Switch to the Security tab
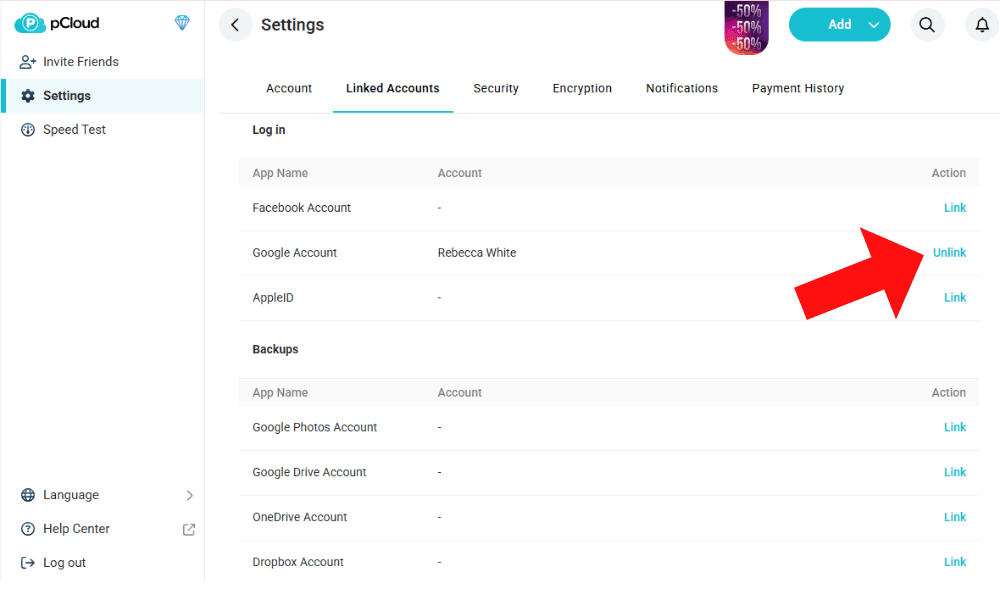The image size is (1000, 600). pyautogui.click(x=496, y=88)
